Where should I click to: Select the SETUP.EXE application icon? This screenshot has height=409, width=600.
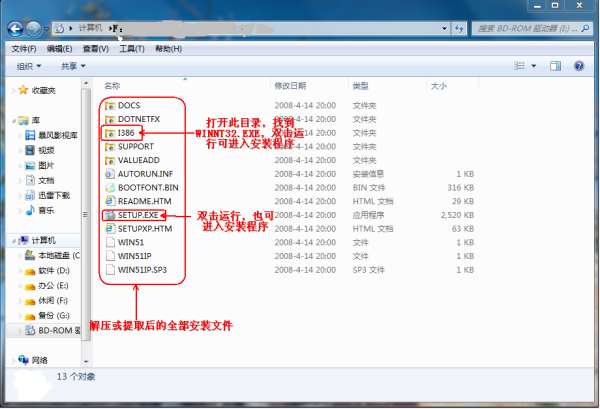click(x=110, y=215)
